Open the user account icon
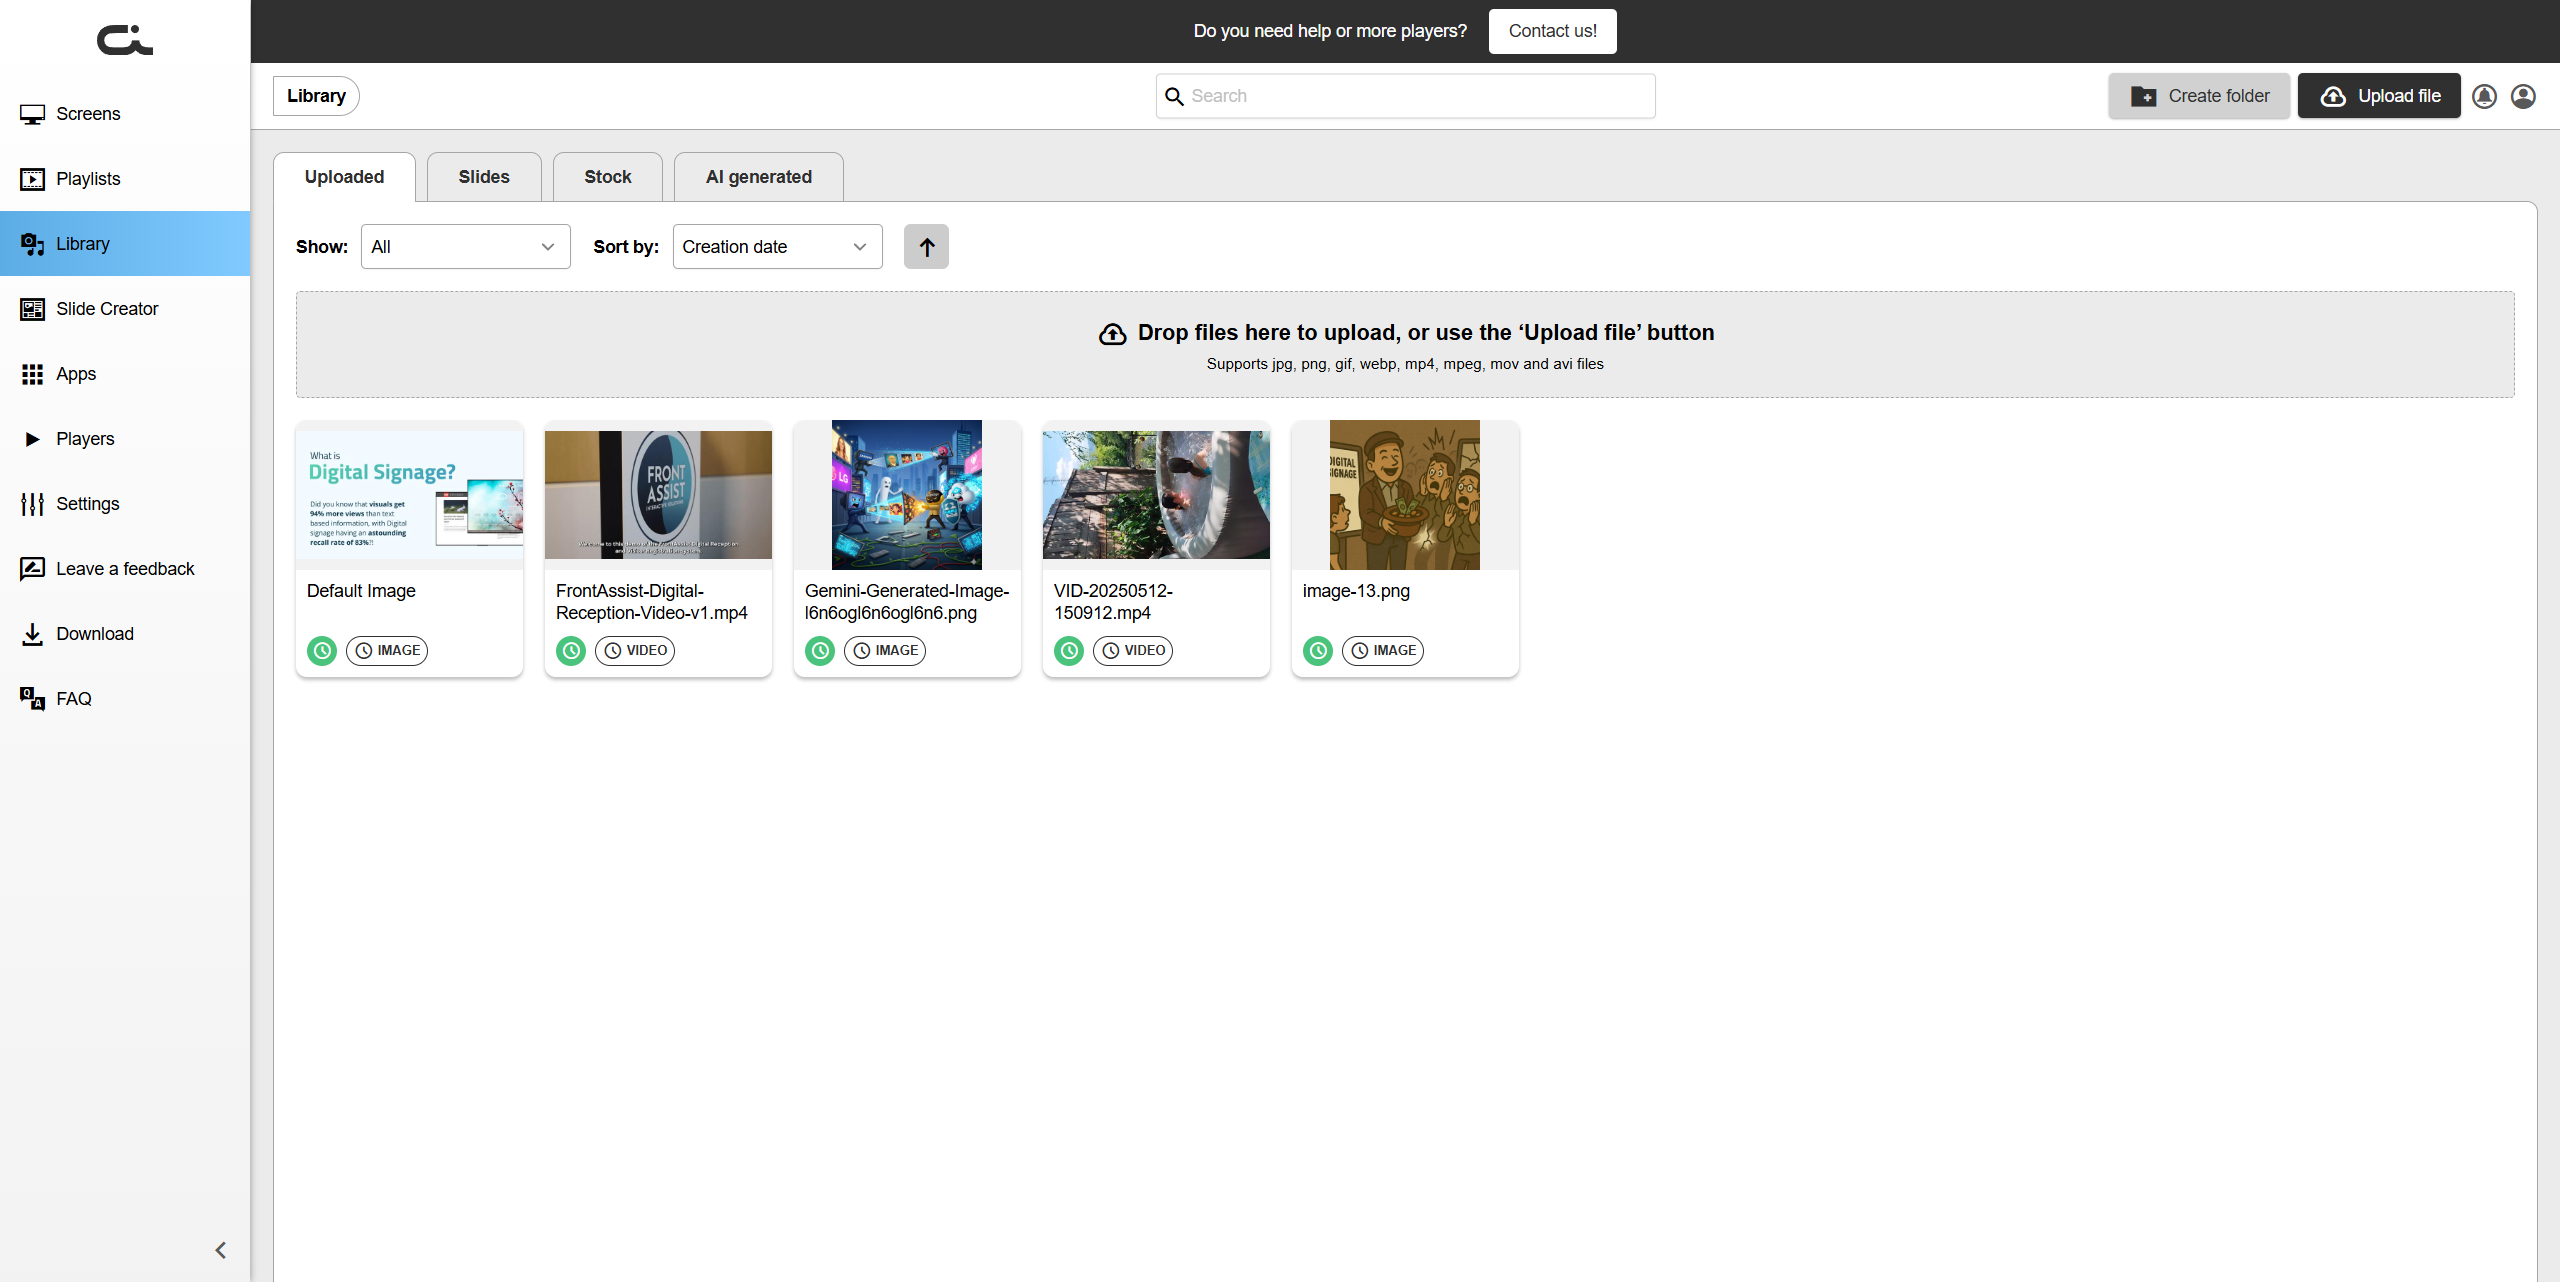Viewport: 2560px width, 1282px height. [x=2523, y=96]
